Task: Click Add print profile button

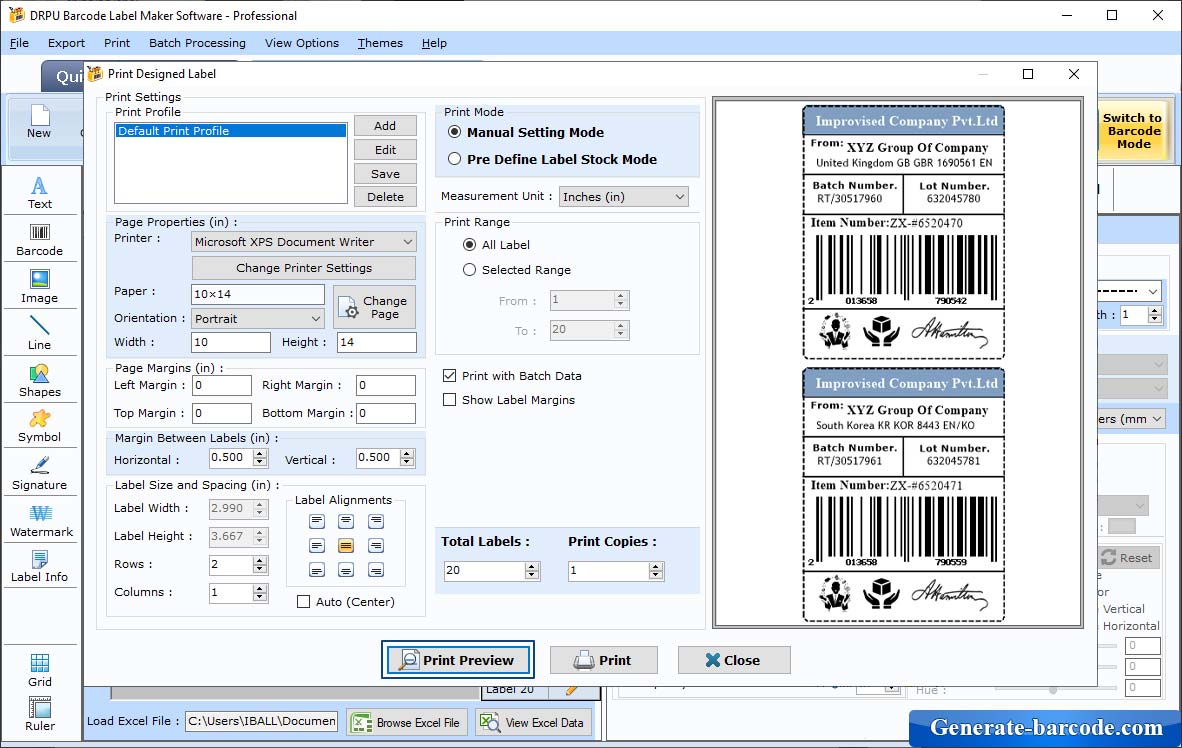Action: (385, 126)
